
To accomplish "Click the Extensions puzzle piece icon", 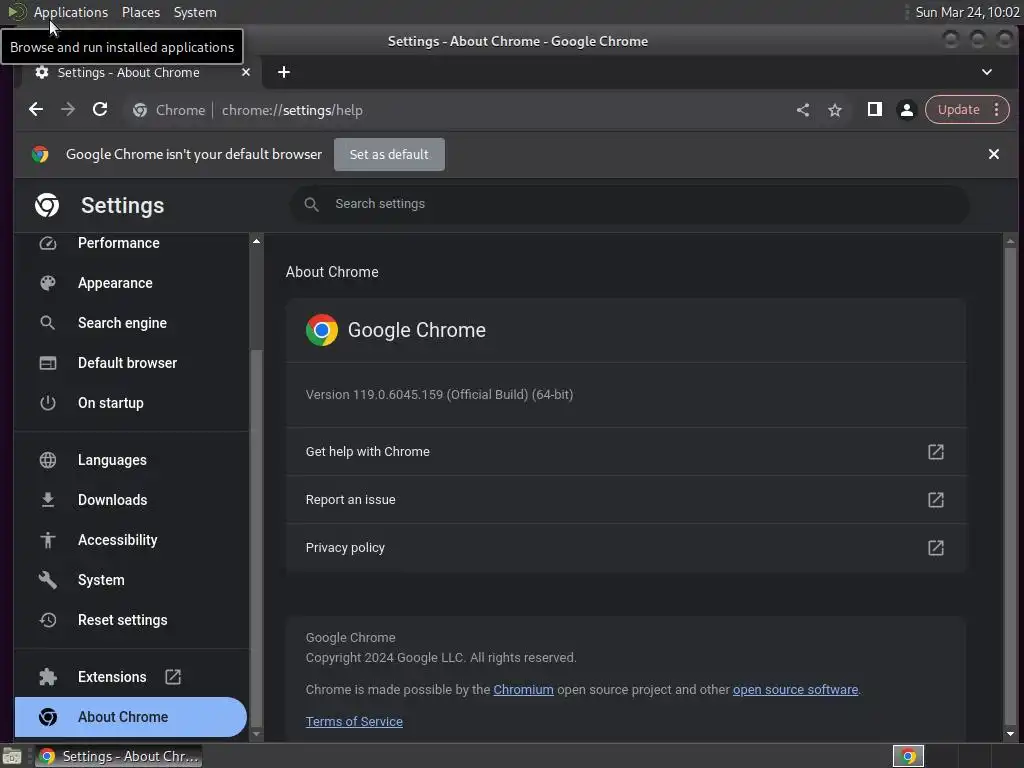I will click(48, 677).
